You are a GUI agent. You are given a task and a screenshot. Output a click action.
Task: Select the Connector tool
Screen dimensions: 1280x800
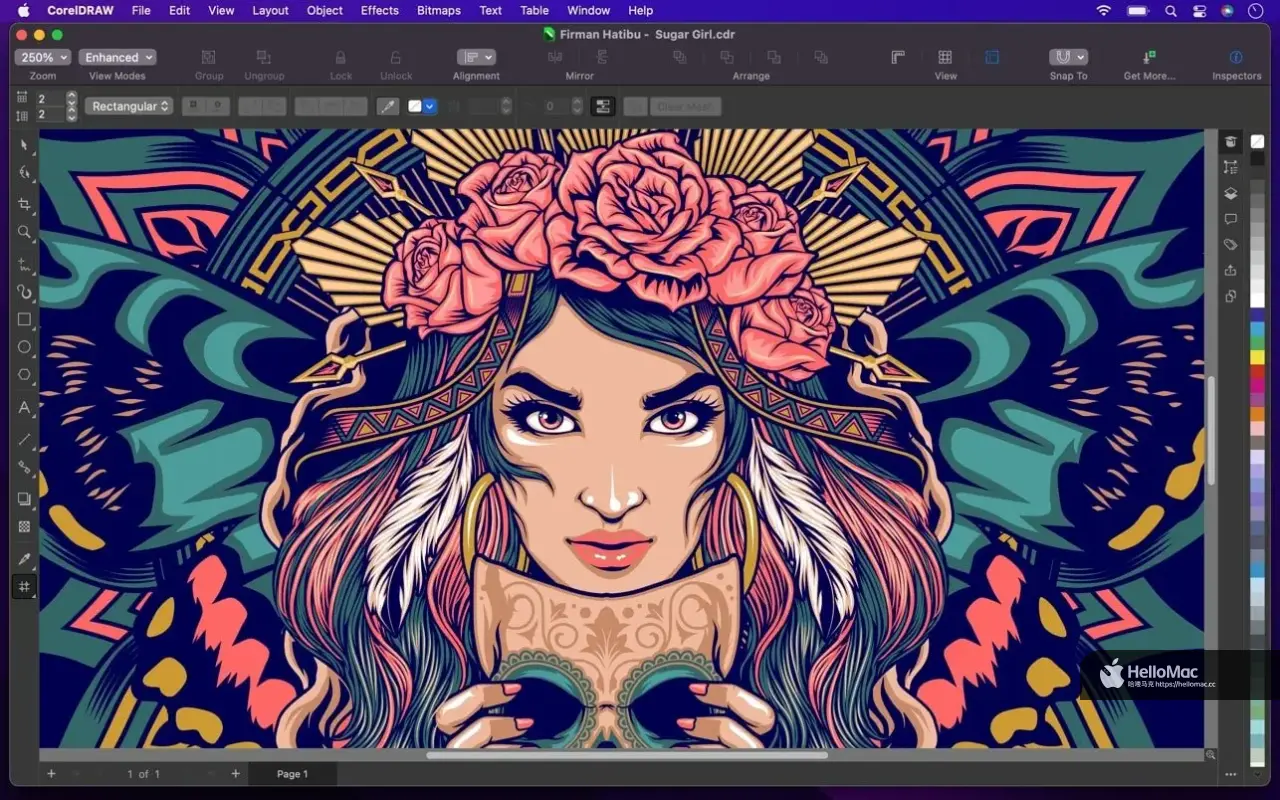[x=25, y=468]
